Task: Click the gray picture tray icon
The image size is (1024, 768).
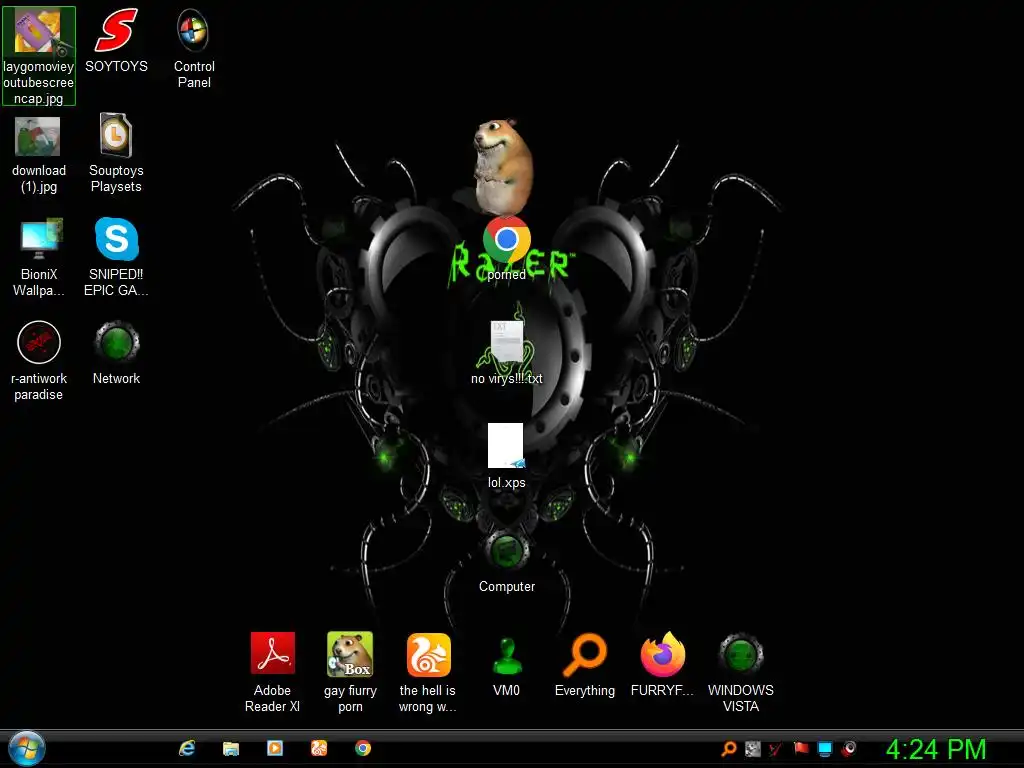Action: click(x=753, y=749)
